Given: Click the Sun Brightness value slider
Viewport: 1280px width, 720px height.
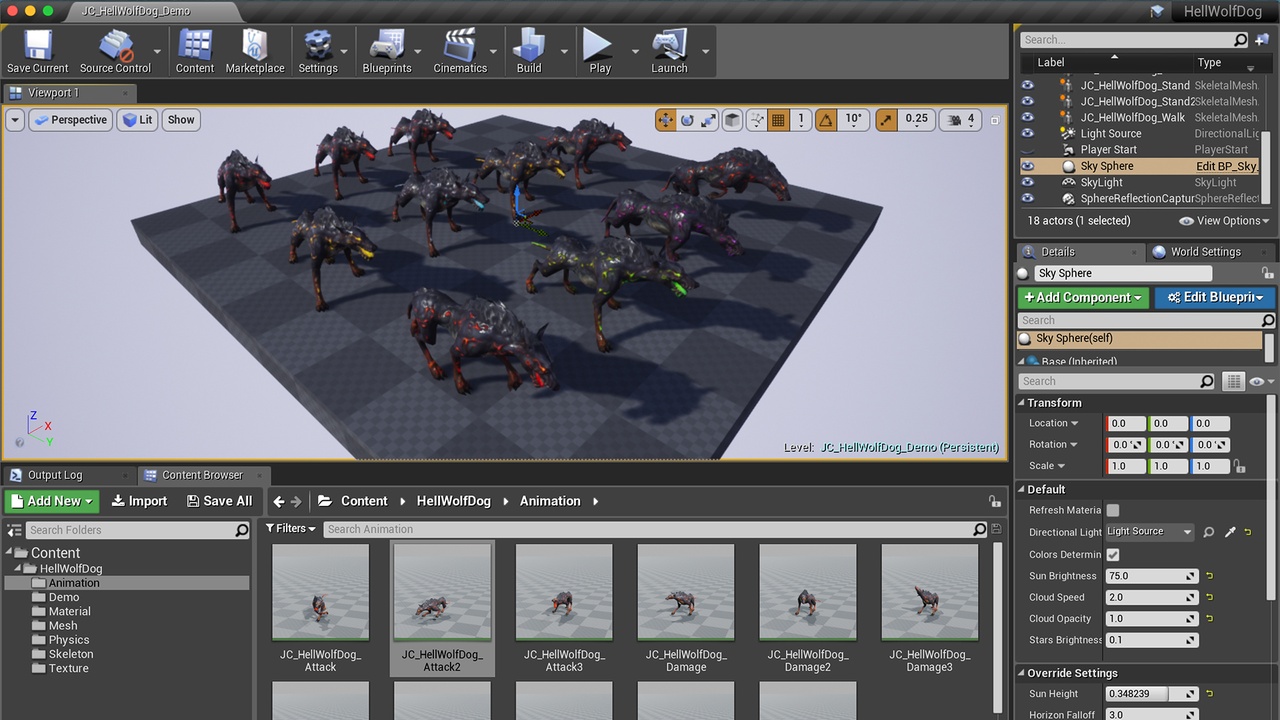Looking at the screenshot, I should (x=1152, y=576).
